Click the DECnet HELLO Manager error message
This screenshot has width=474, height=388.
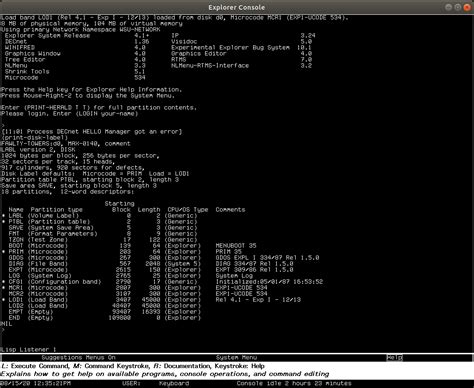click(92, 132)
